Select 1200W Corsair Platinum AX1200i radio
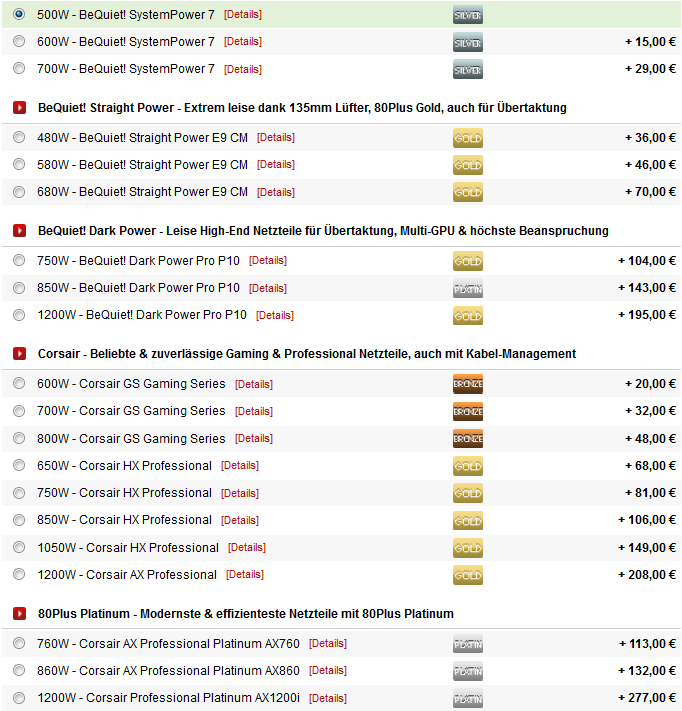This screenshot has width=682, height=711. pyautogui.click(x=19, y=698)
